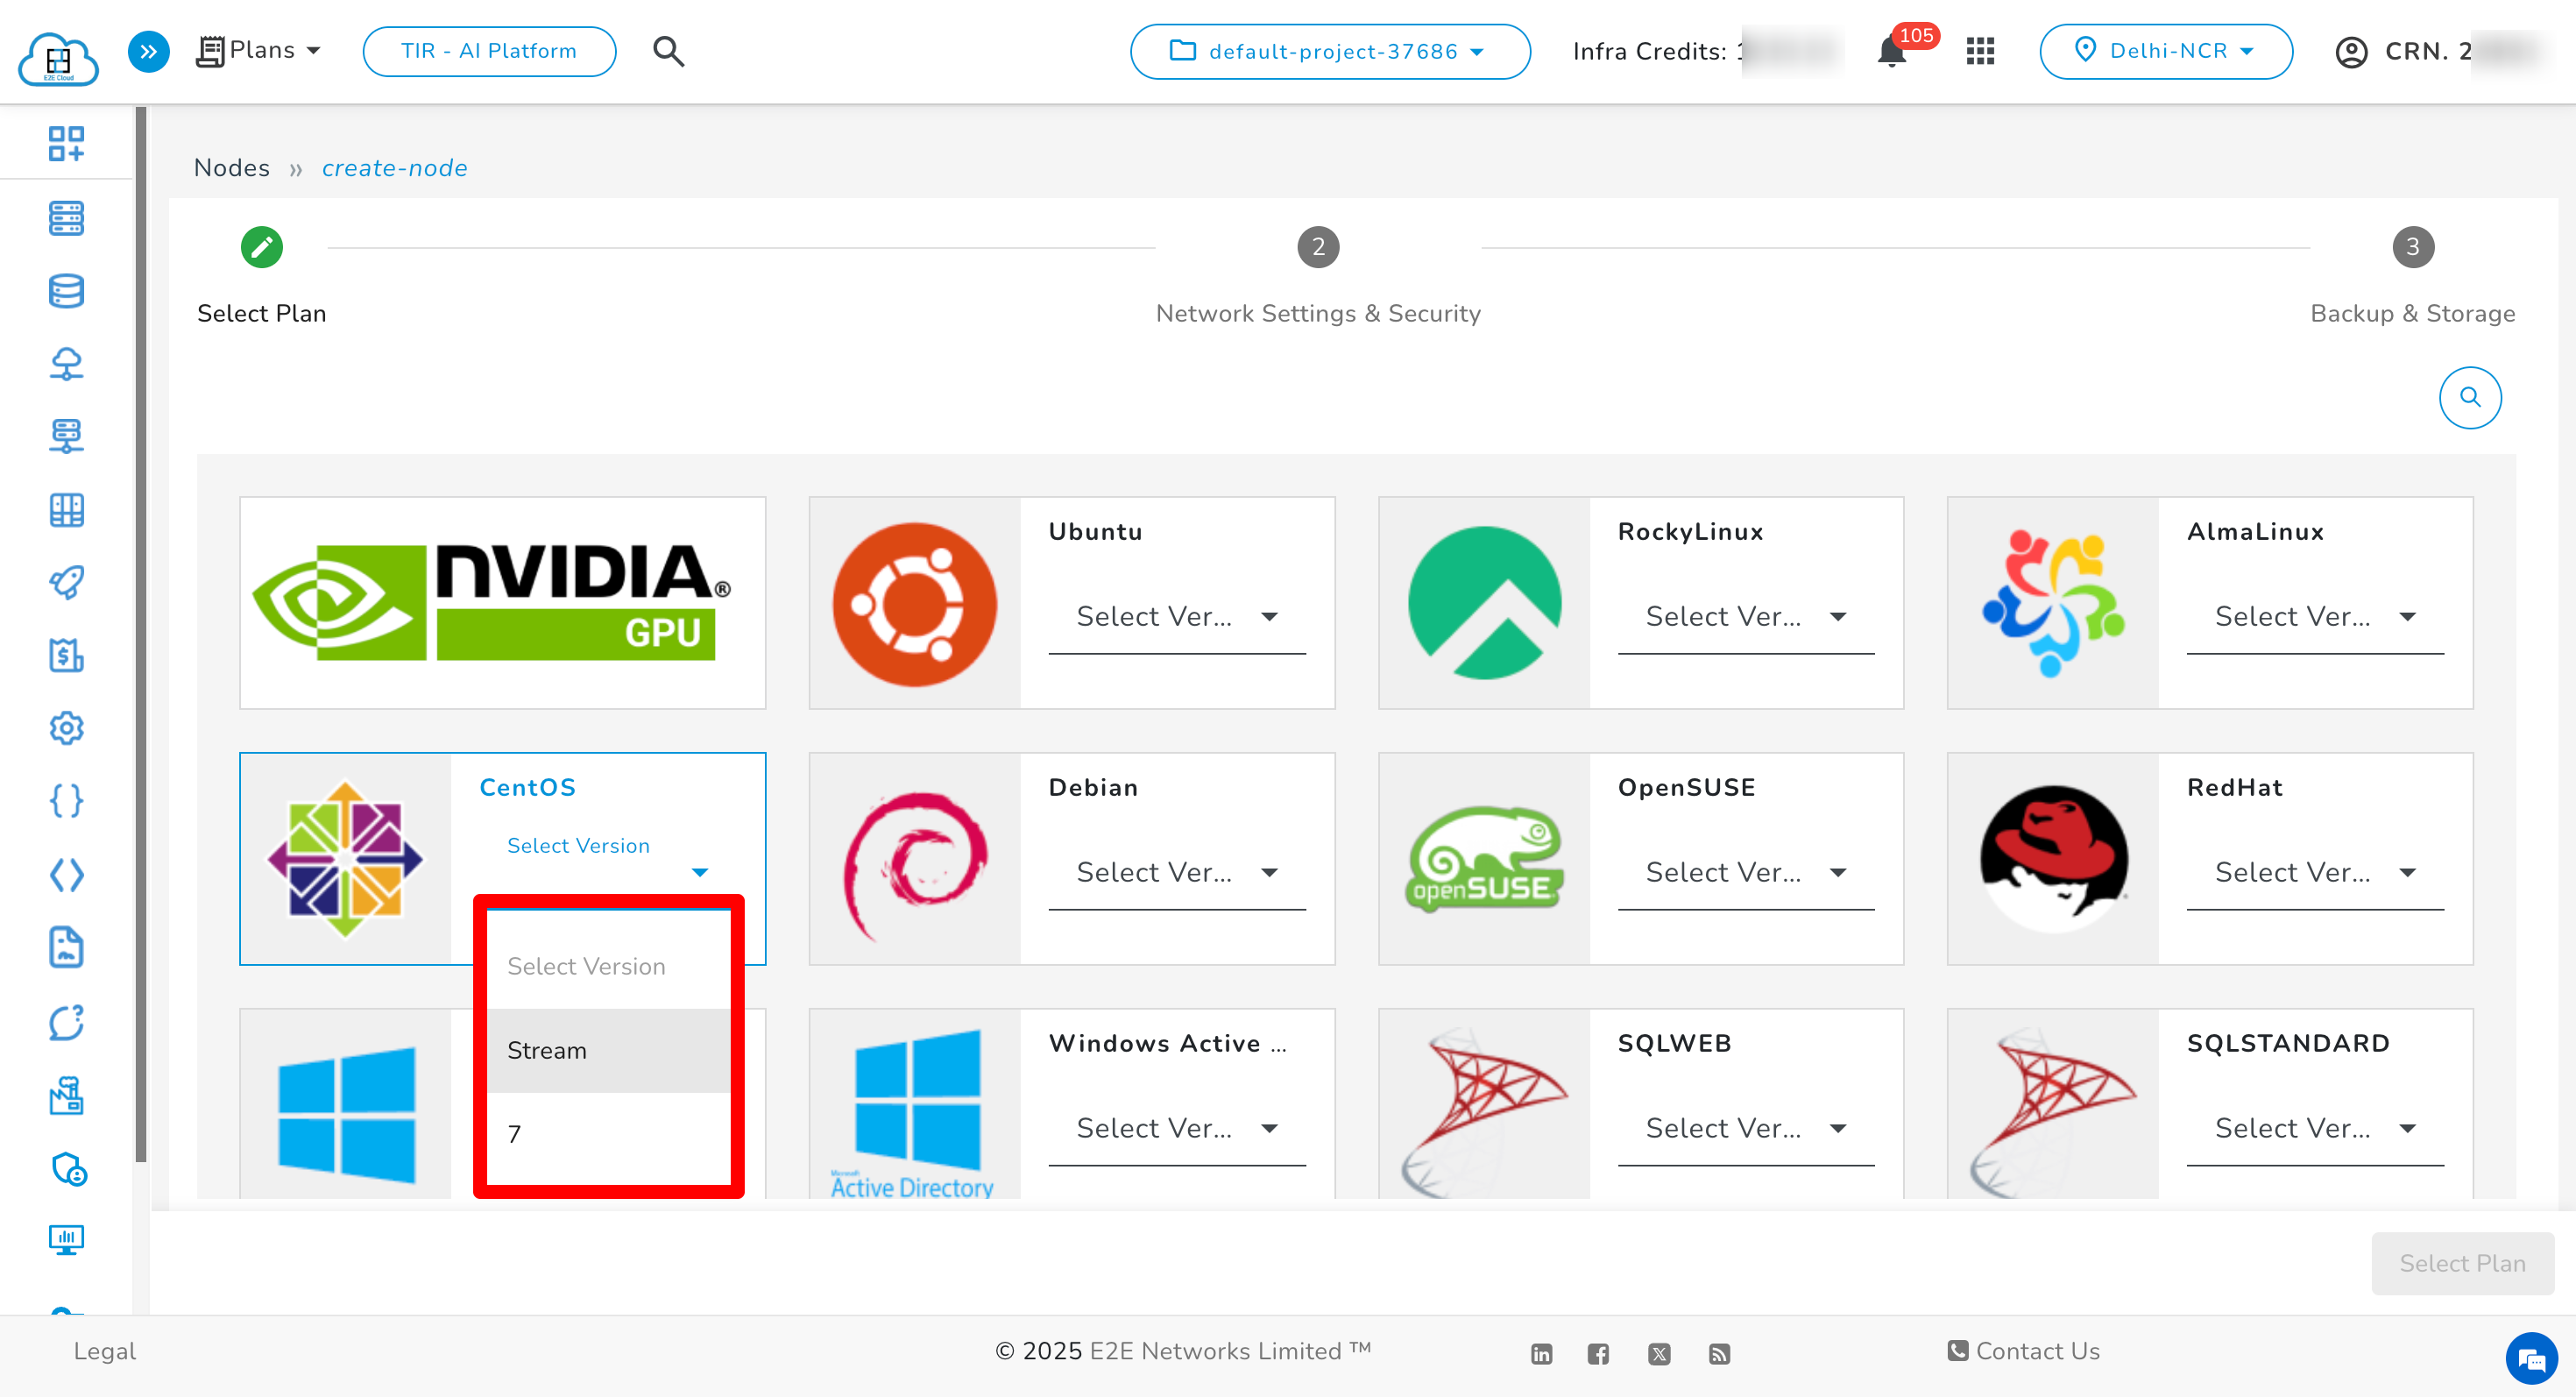Open the Delhi-NCR region dropdown

click(2165, 51)
